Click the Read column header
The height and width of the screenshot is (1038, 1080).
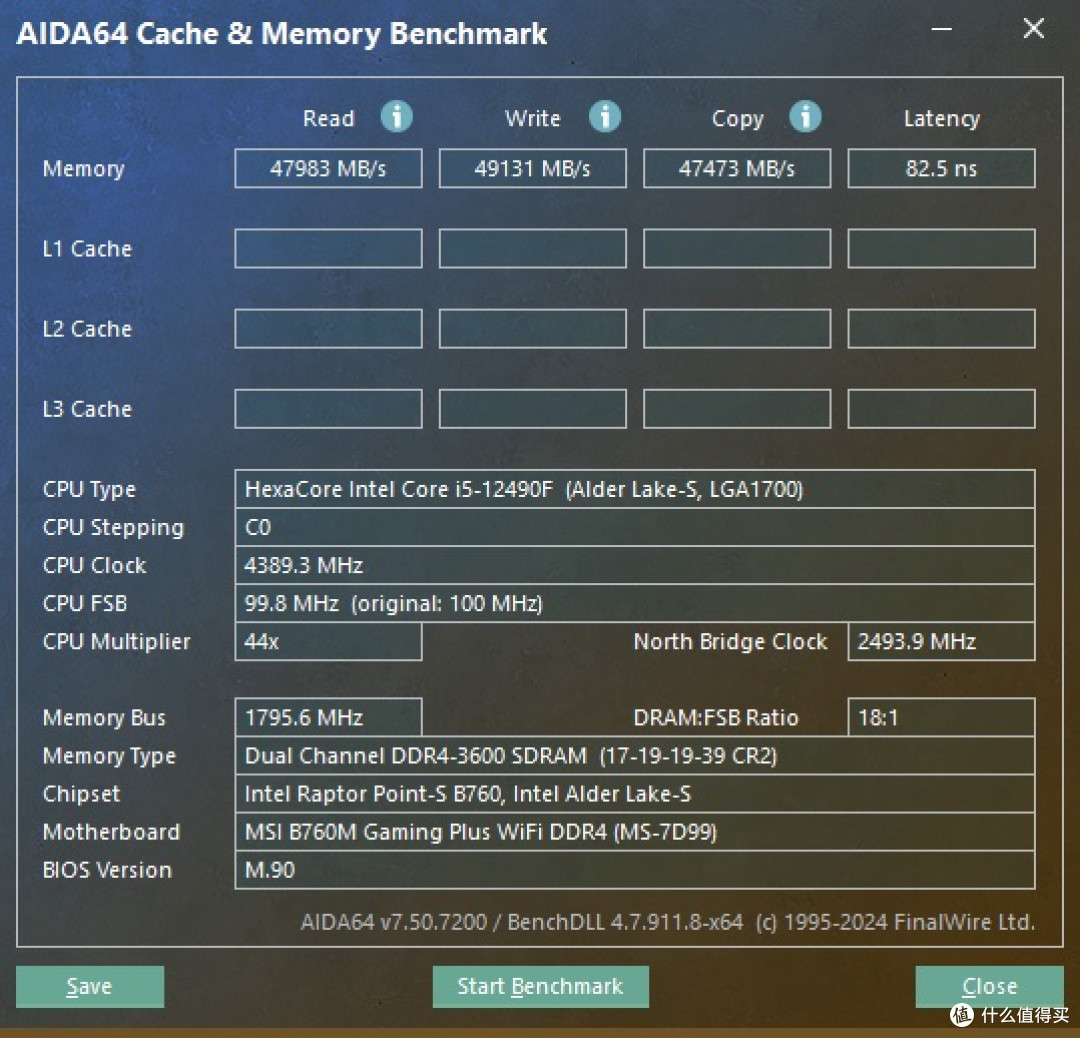pos(329,118)
